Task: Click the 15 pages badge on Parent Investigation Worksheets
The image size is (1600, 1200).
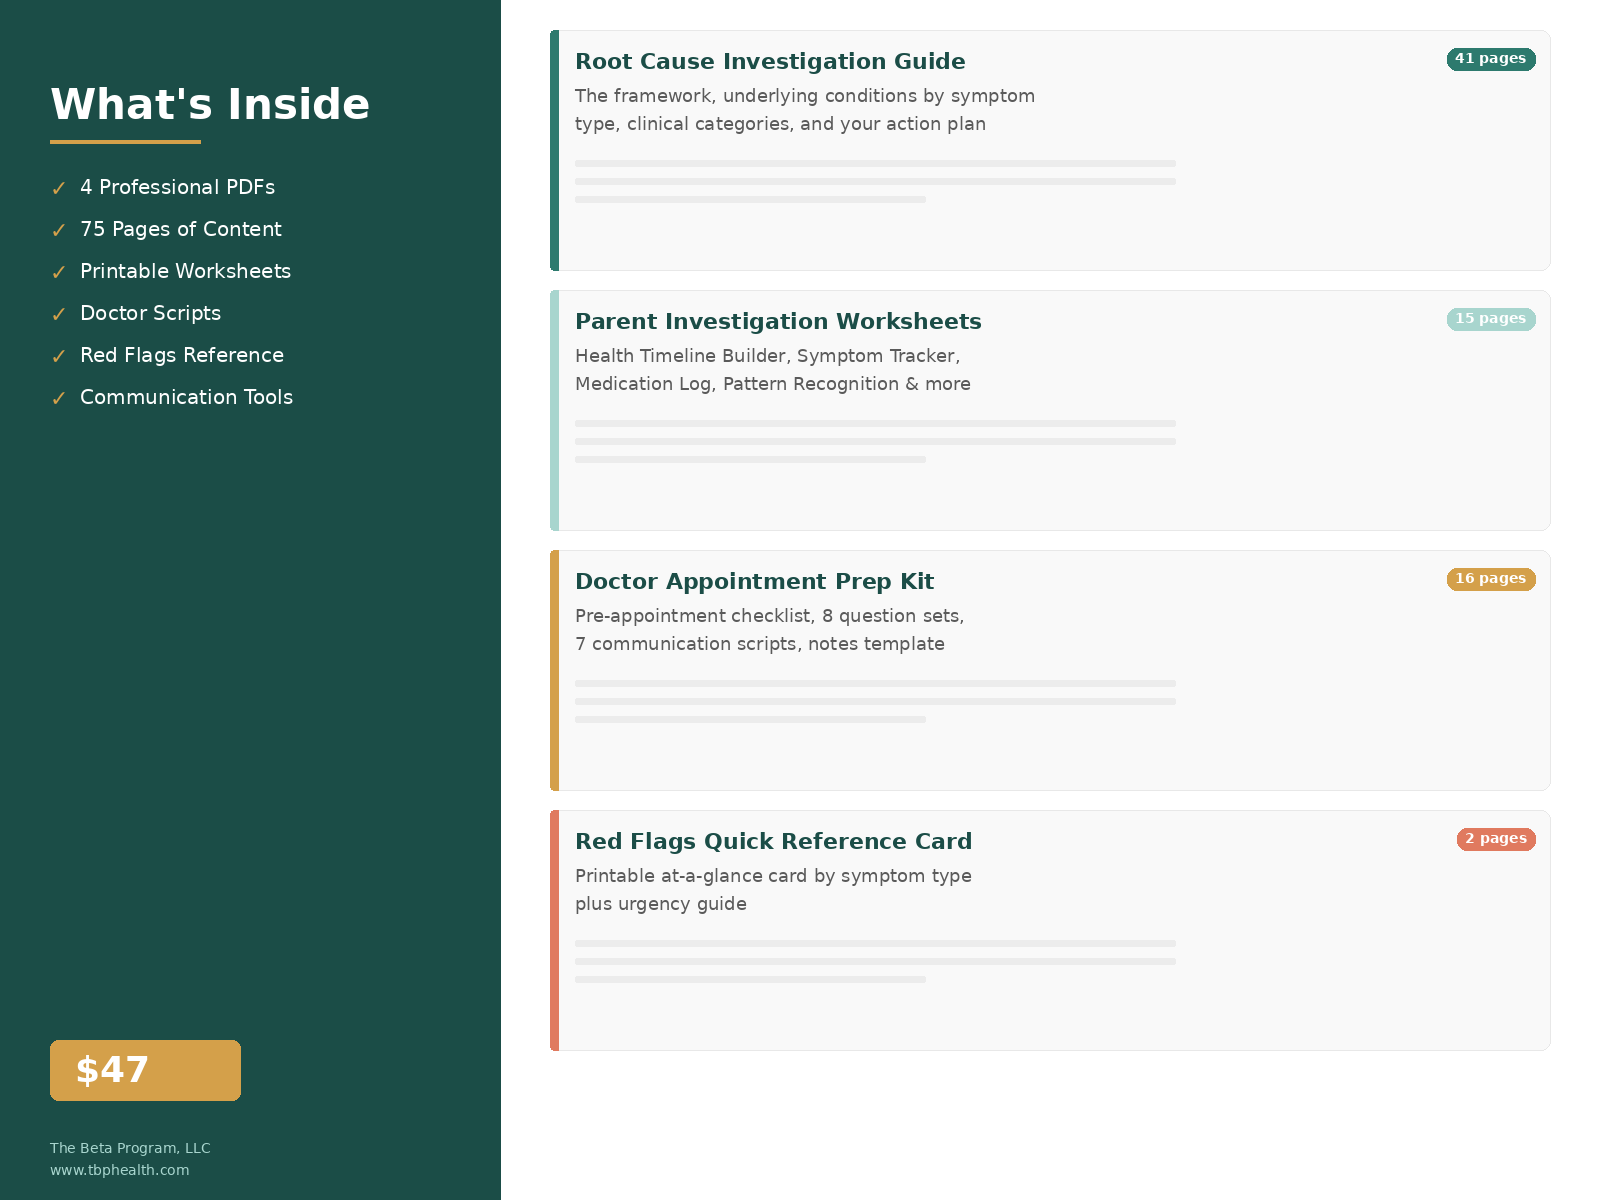Action: 1491,319
